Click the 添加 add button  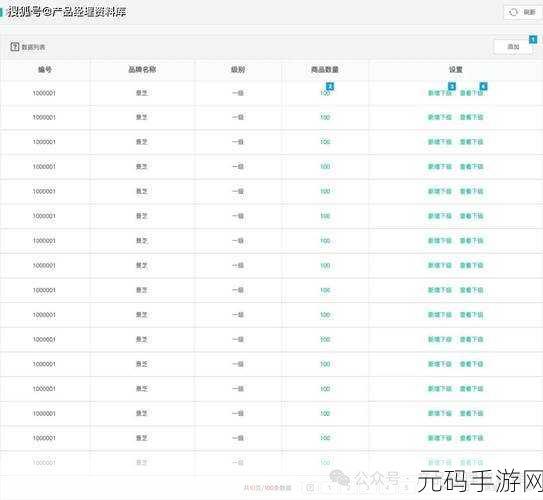tap(513, 47)
